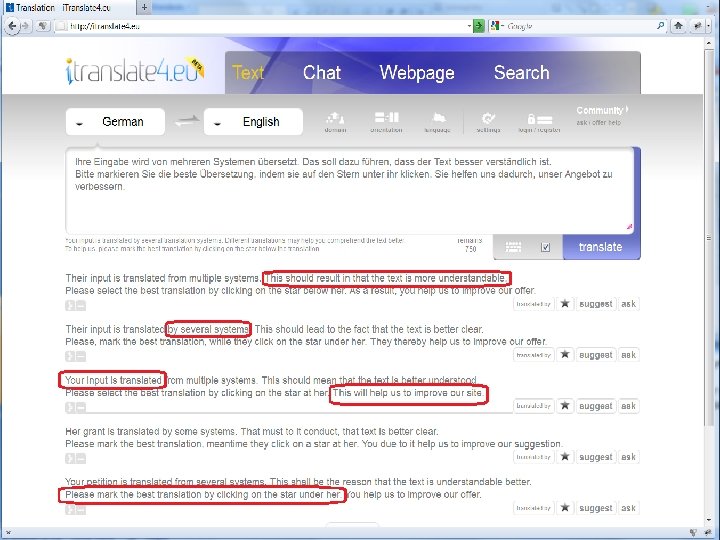This screenshot has width=720, height=540.
Task: Click 'translated by' for the 'Her grant' translation
Action: click(x=533, y=456)
